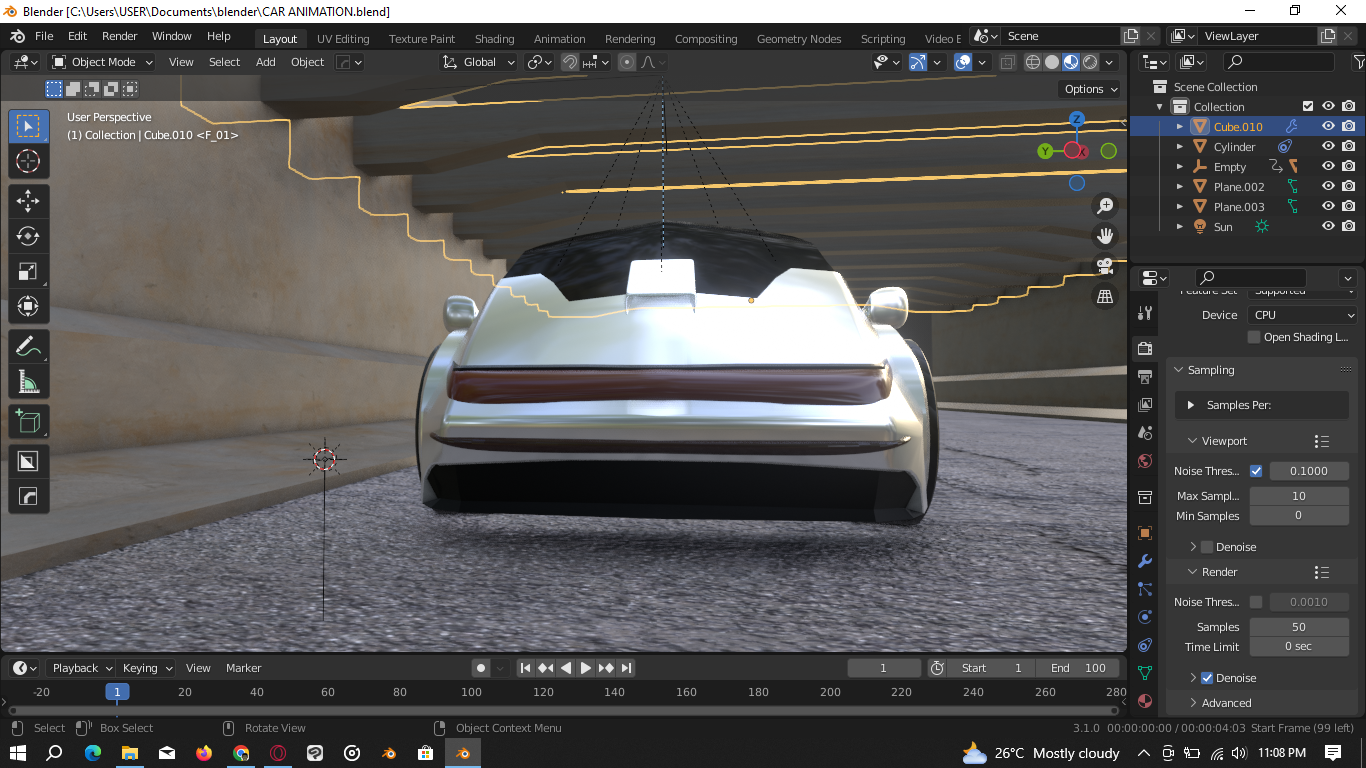Toggle Noise Threshold checkbox under Viewport

coord(1256,471)
